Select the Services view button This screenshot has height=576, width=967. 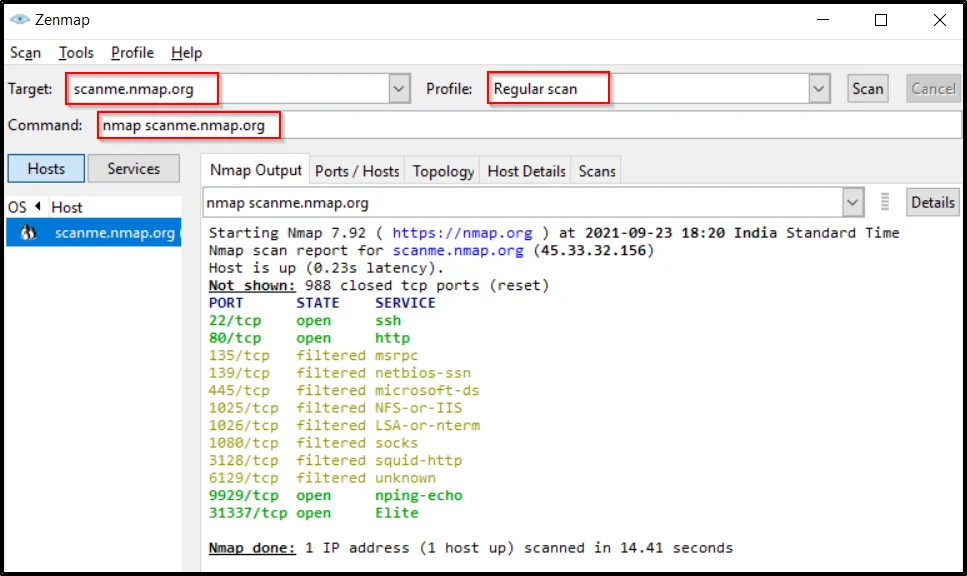(133, 169)
